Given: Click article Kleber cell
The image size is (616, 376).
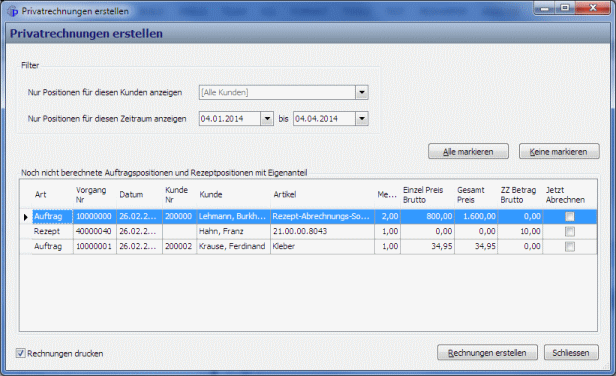Looking at the screenshot, I should coord(323,246).
